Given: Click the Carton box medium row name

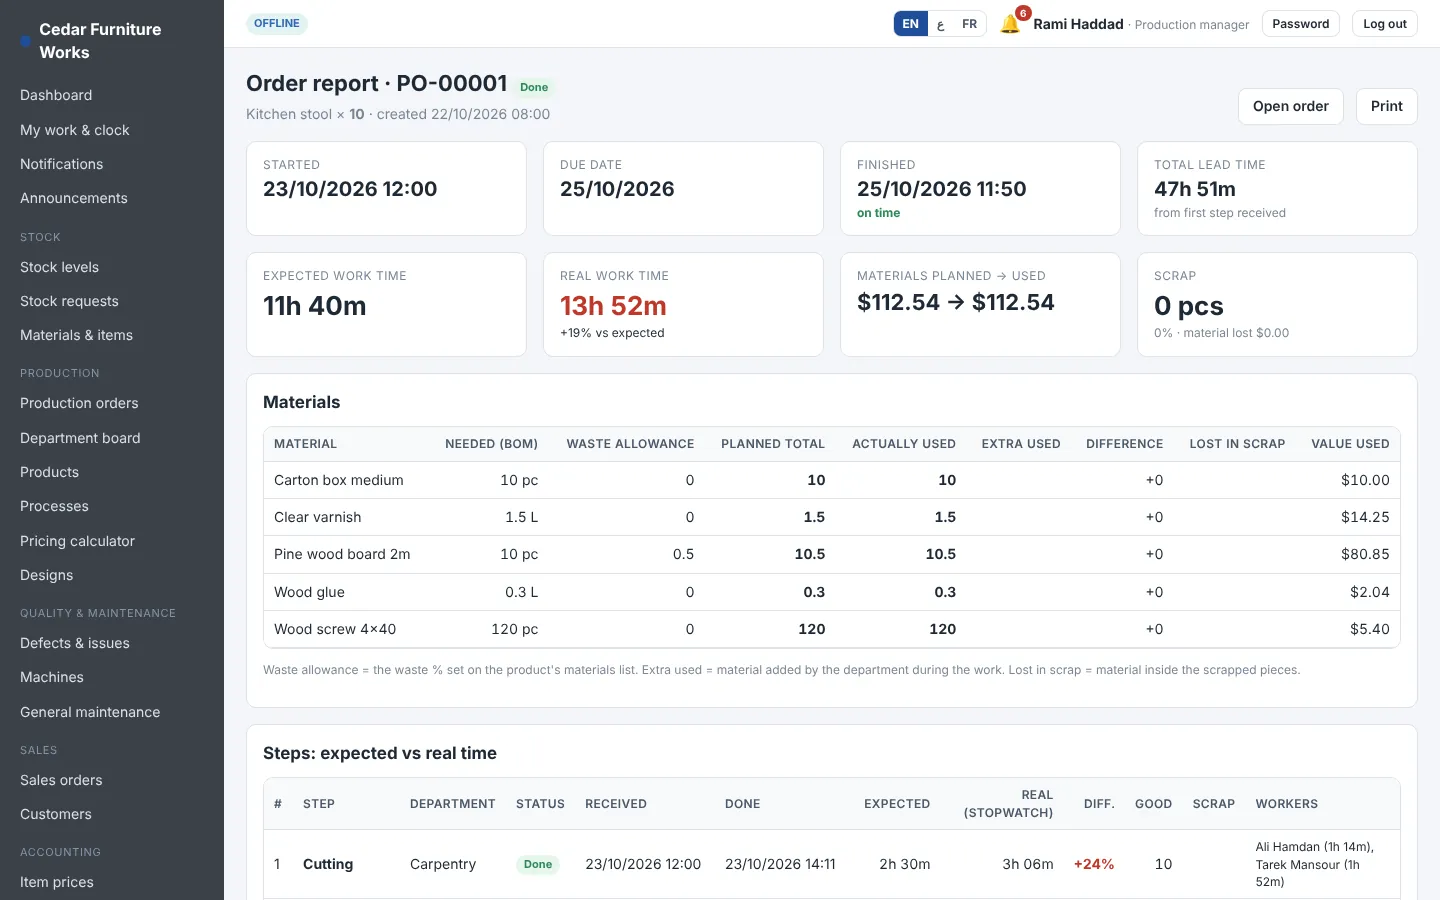Looking at the screenshot, I should [339, 480].
